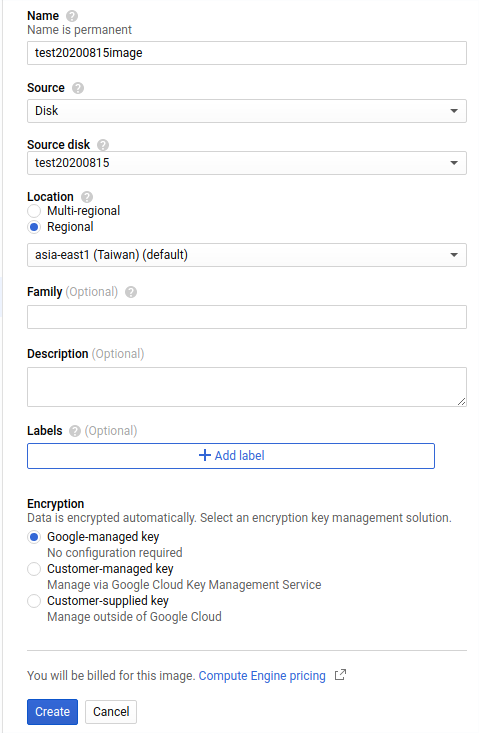The height and width of the screenshot is (733, 479).
Task: Click the Family help question icon
Action: [x=131, y=292]
